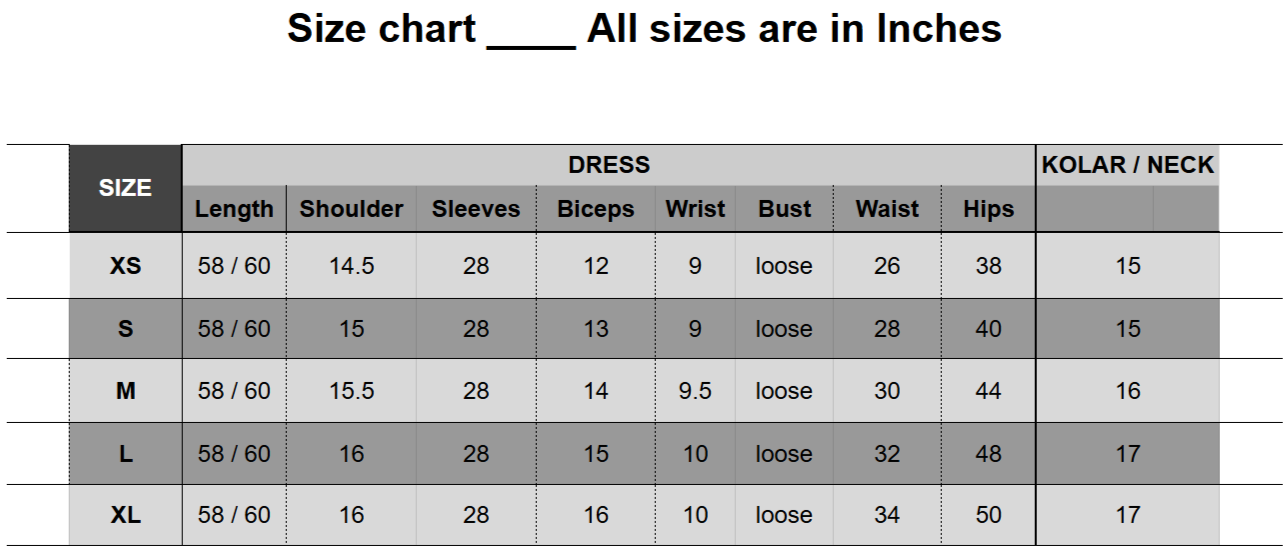Select the Shoulder column header
Viewport: 1288px width, 547px height.
[351, 209]
